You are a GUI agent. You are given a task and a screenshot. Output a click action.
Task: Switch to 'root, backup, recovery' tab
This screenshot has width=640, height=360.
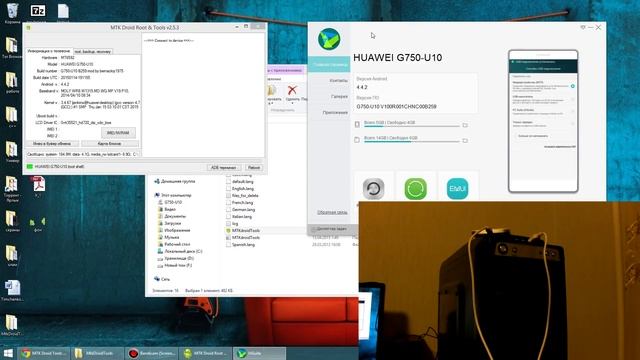pyautogui.click(x=93, y=52)
